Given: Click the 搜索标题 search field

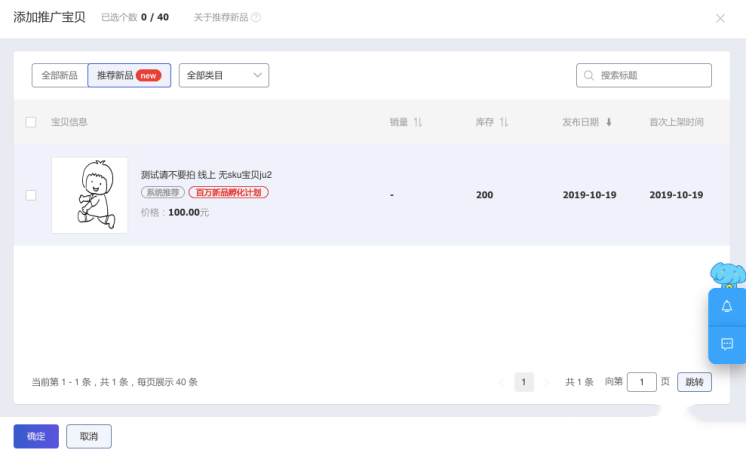Looking at the screenshot, I should click(644, 75).
